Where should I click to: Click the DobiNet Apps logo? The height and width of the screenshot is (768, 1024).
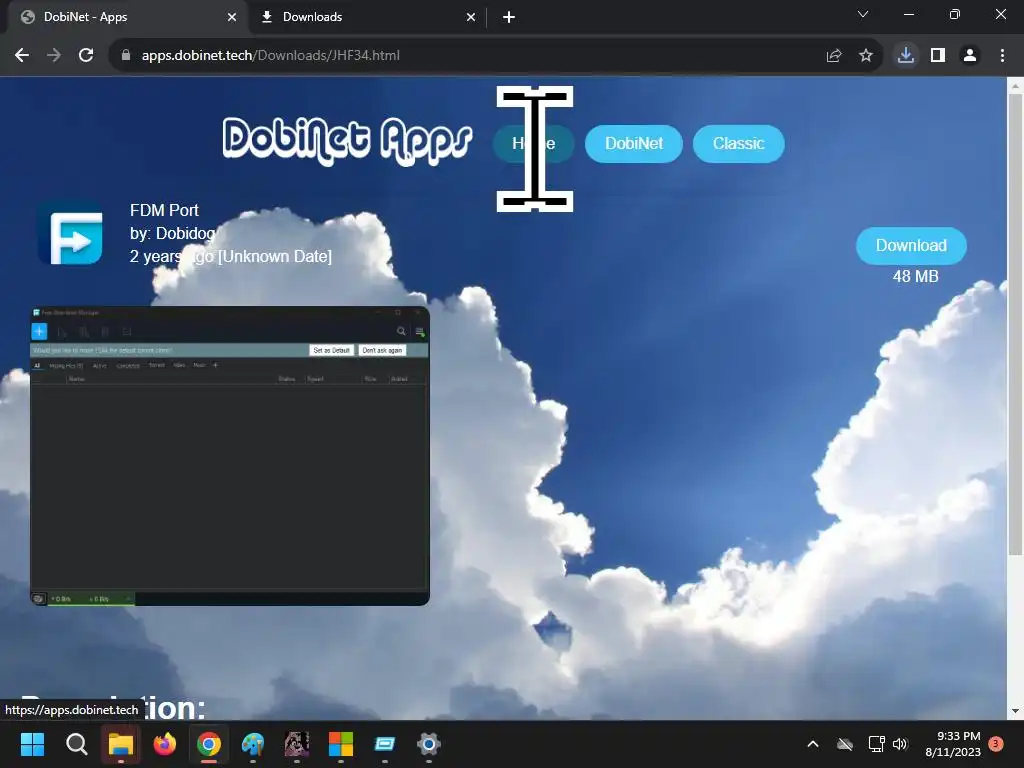coord(347,141)
